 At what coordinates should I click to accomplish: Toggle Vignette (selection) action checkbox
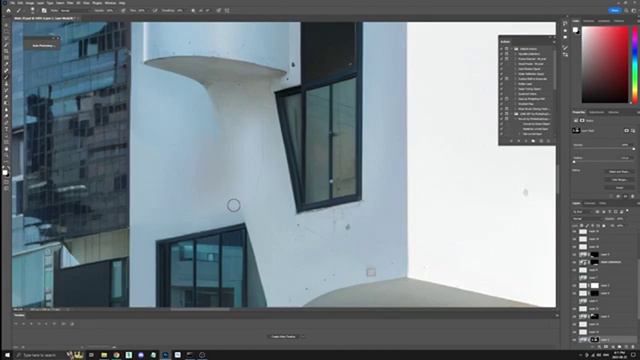[x=502, y=54]
